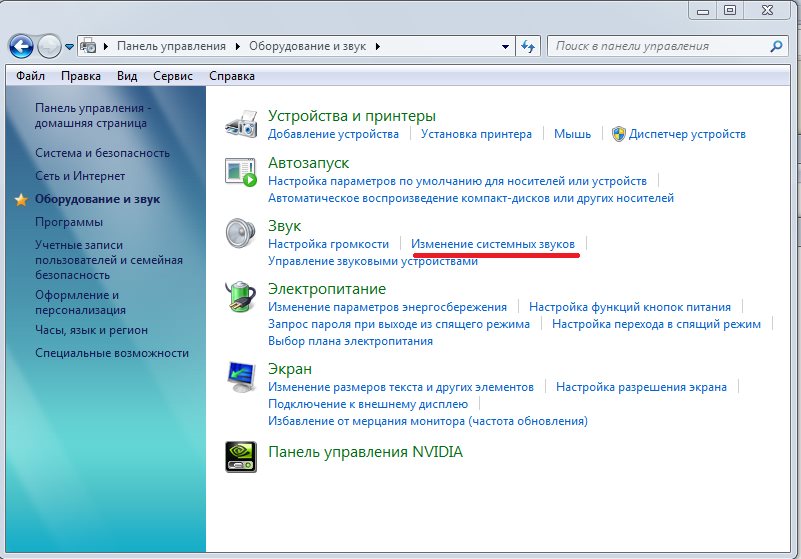Open Система и безопасность category

coord(102,153)
